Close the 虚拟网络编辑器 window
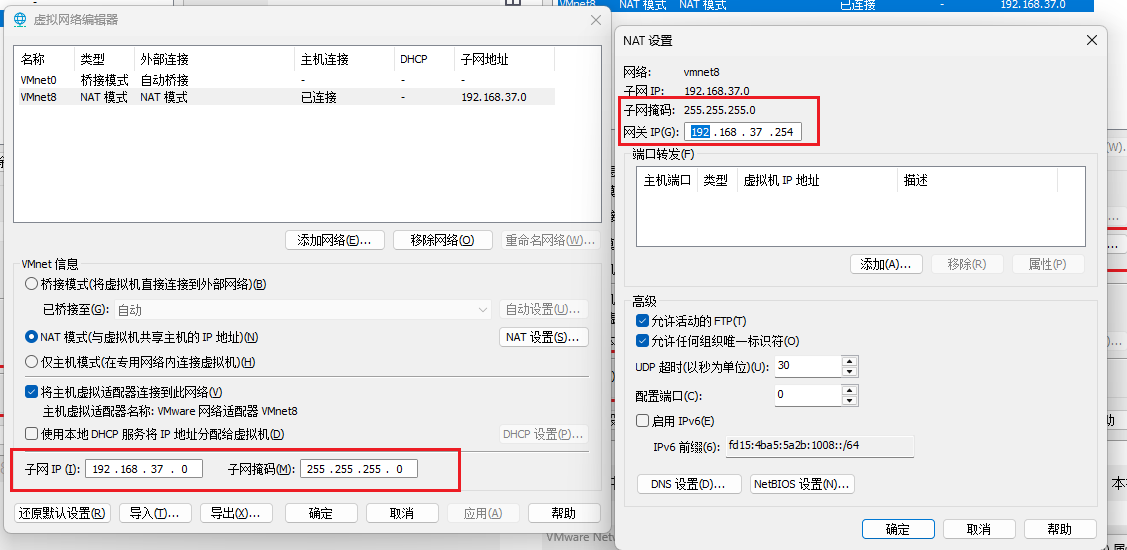Image resolution: width=1127 pixels, height=550 pixels. pos(596,20)
